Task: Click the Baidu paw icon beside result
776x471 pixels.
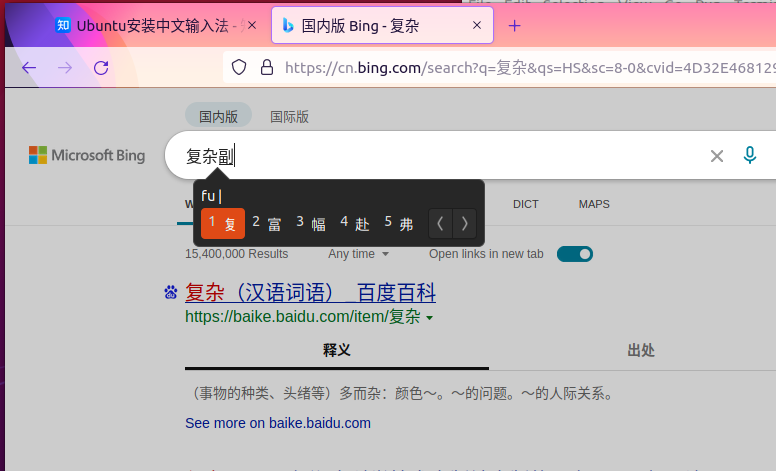Action: [171, 292]
